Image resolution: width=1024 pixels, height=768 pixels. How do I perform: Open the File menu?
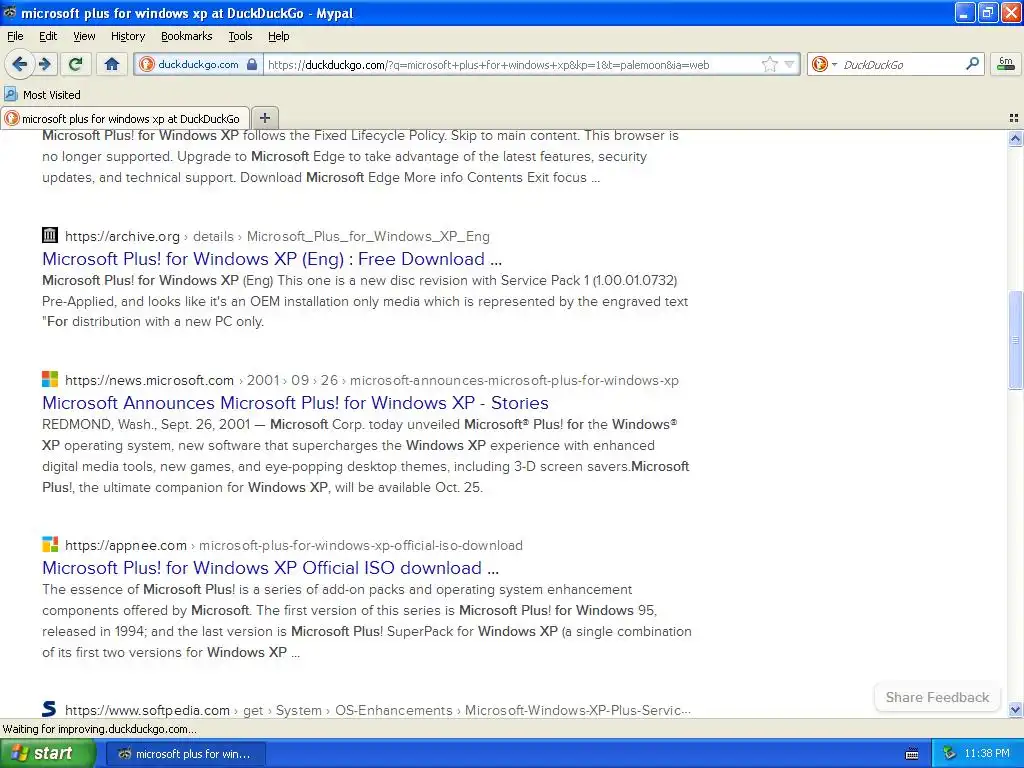tap(15, 36)
